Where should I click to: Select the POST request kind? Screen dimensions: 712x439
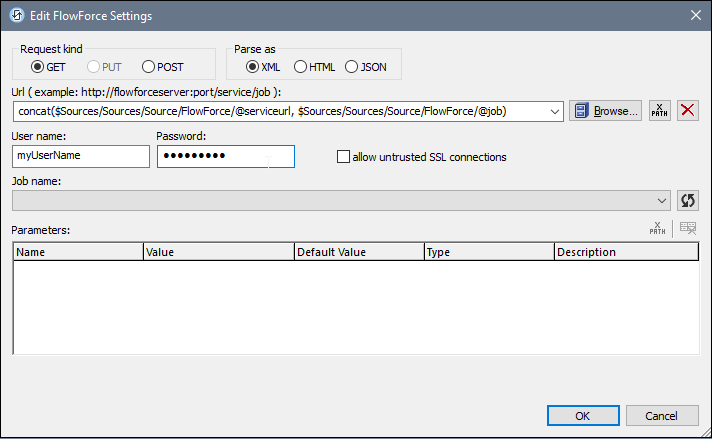(149, 67)
